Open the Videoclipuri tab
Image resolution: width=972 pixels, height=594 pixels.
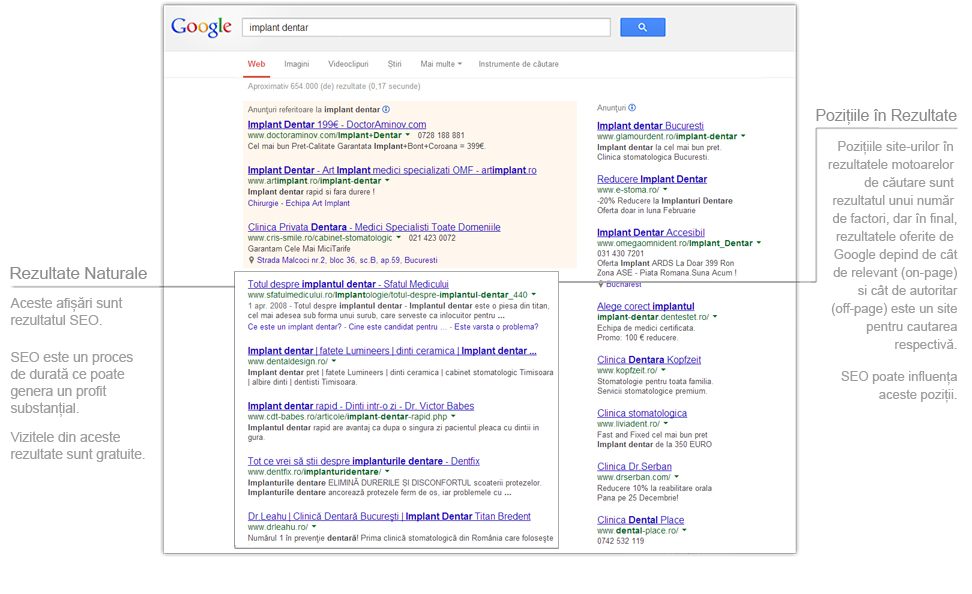(348, 64)
